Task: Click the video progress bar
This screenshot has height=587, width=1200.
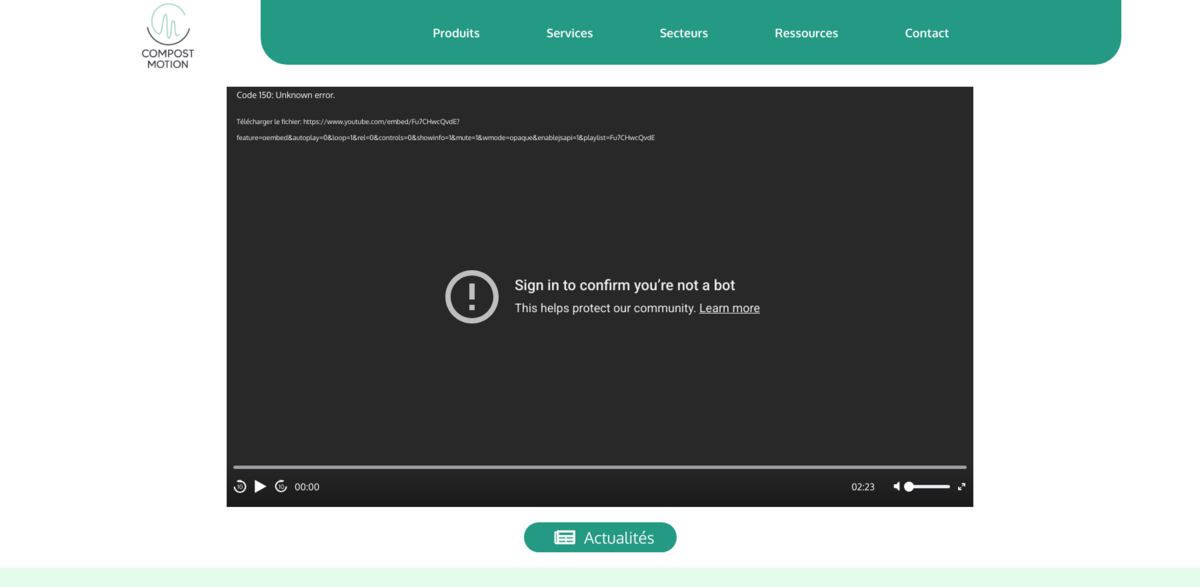Action: pos(600,467)
